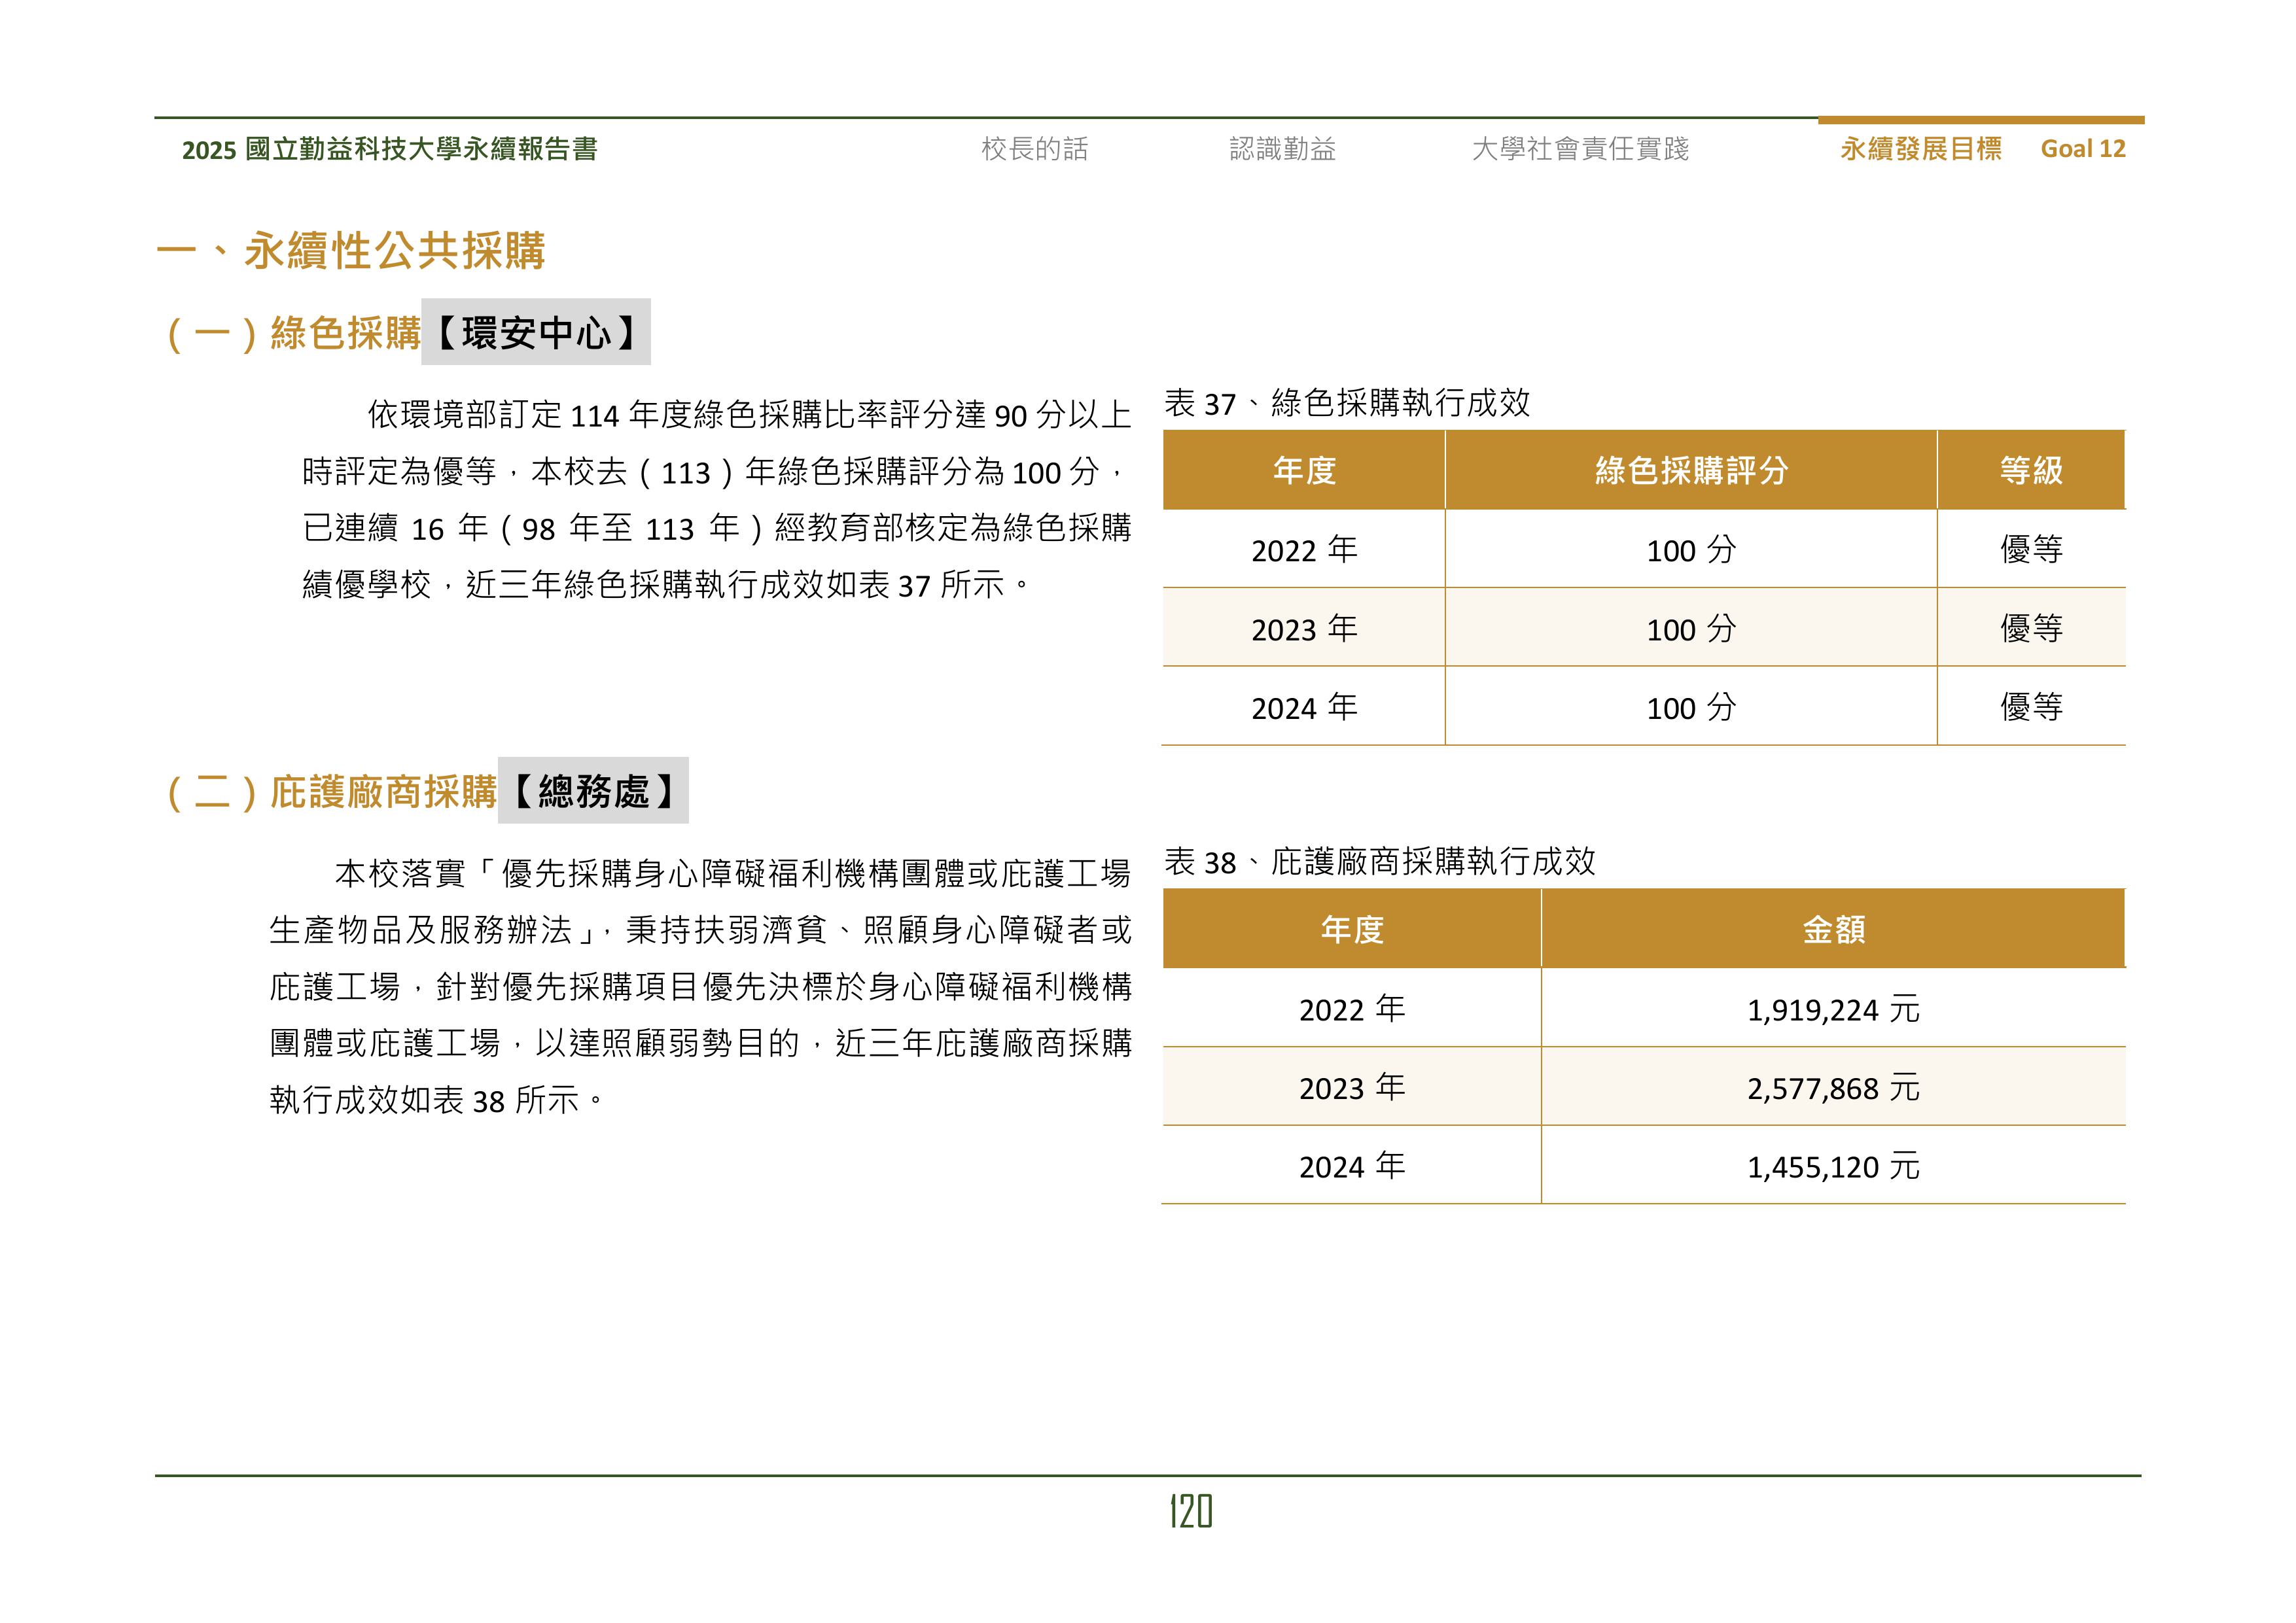Click the 【總務處】 highlighted tag
This screenshot has width=2296, height=1623.
pyautogui.click(x=593, y=791)
